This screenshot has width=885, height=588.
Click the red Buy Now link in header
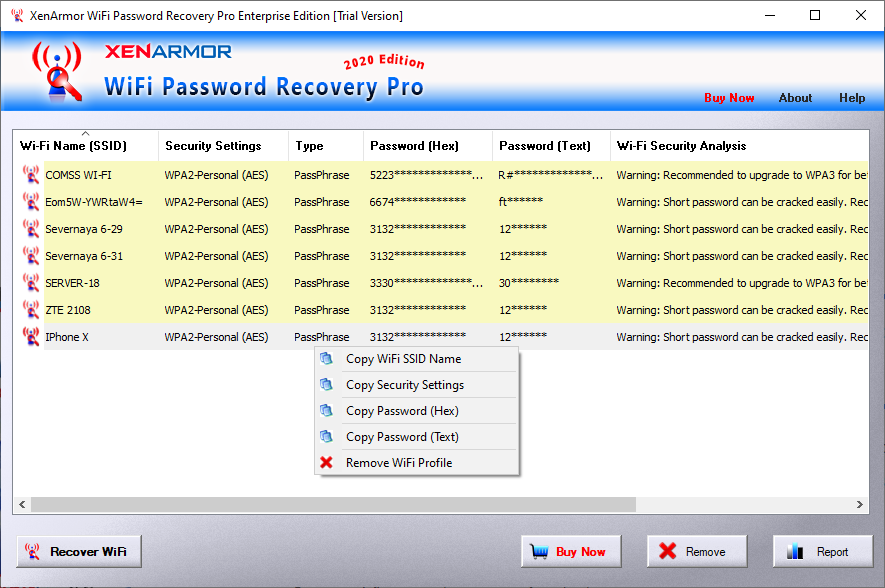[x=729, y=98]
